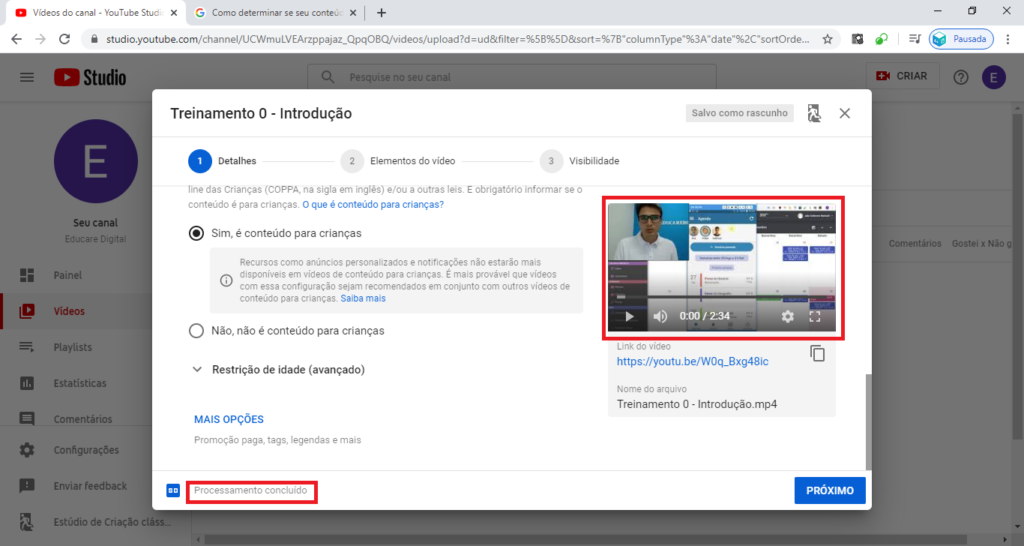The height and width of the screenshot is (546, 1024).
Task: Expand 'MAIS OPÇÕES' section
Action: pos(229,419)
